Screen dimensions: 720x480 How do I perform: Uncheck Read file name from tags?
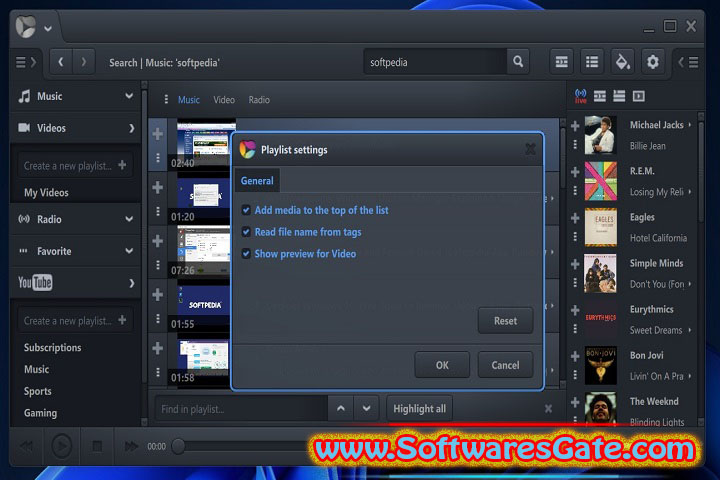click(x=246, y=232)
